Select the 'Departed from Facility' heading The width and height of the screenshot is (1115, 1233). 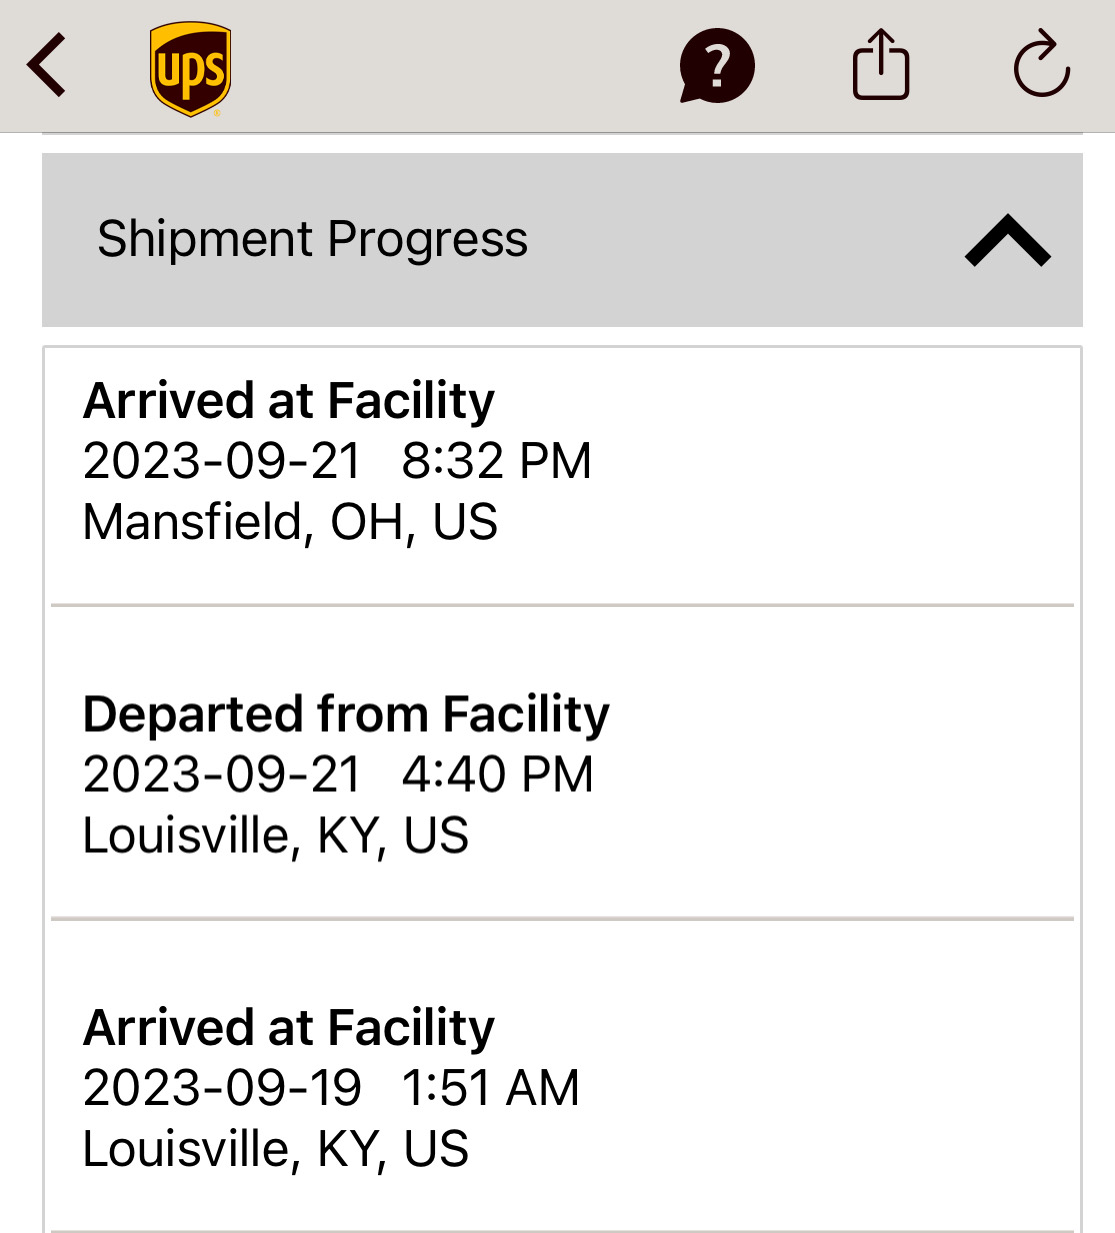(346, 714)
